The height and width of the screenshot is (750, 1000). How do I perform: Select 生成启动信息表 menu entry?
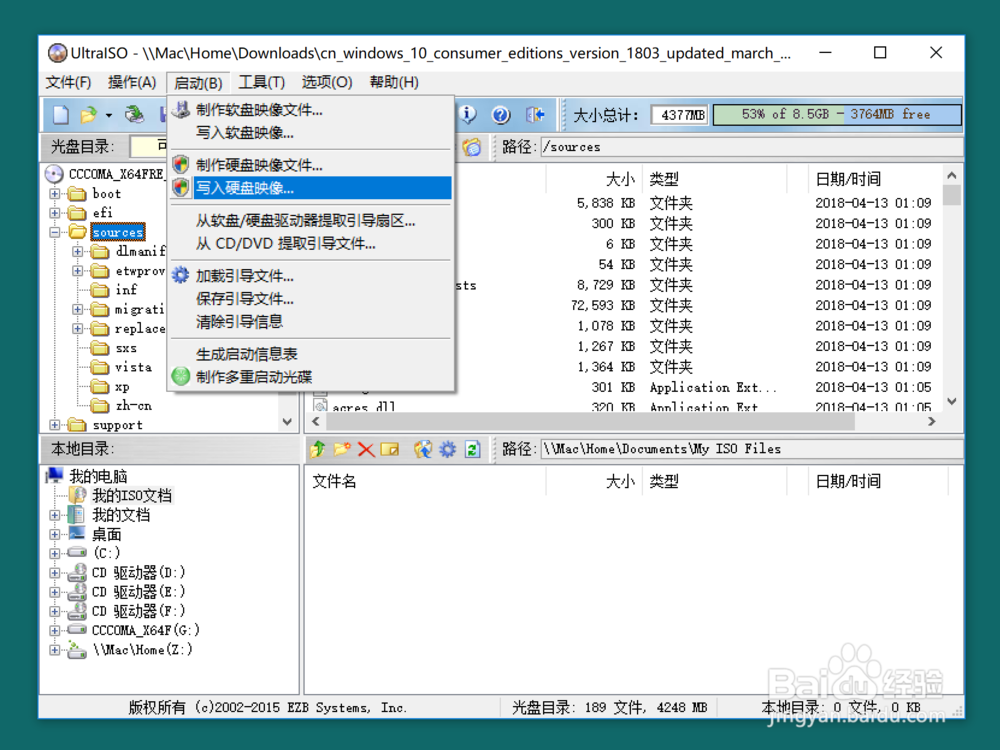[311, 354]
